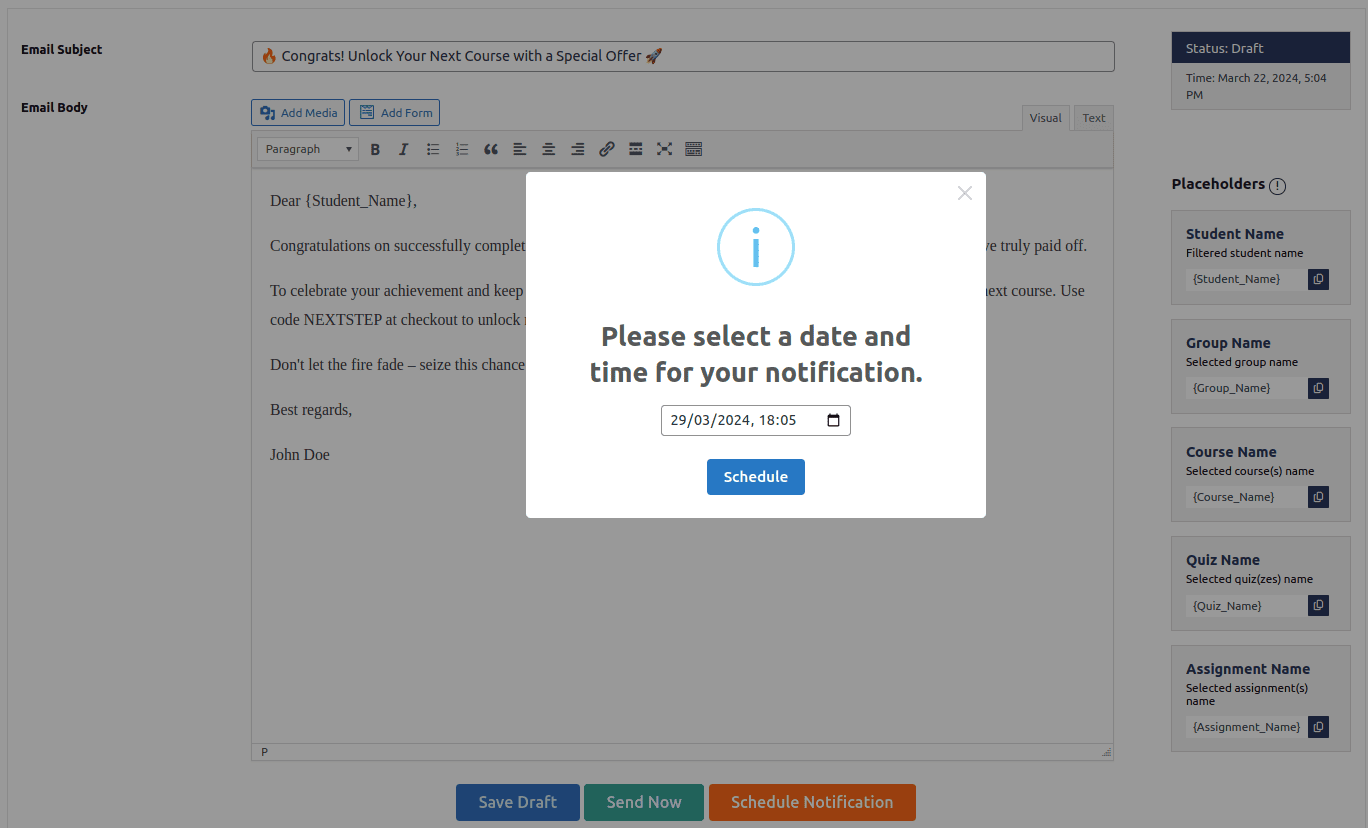Viewport: 1368px width, 828px height.
Task: Click the blue Schedule button
Action: pyautogui.click(x=755, y=477)
